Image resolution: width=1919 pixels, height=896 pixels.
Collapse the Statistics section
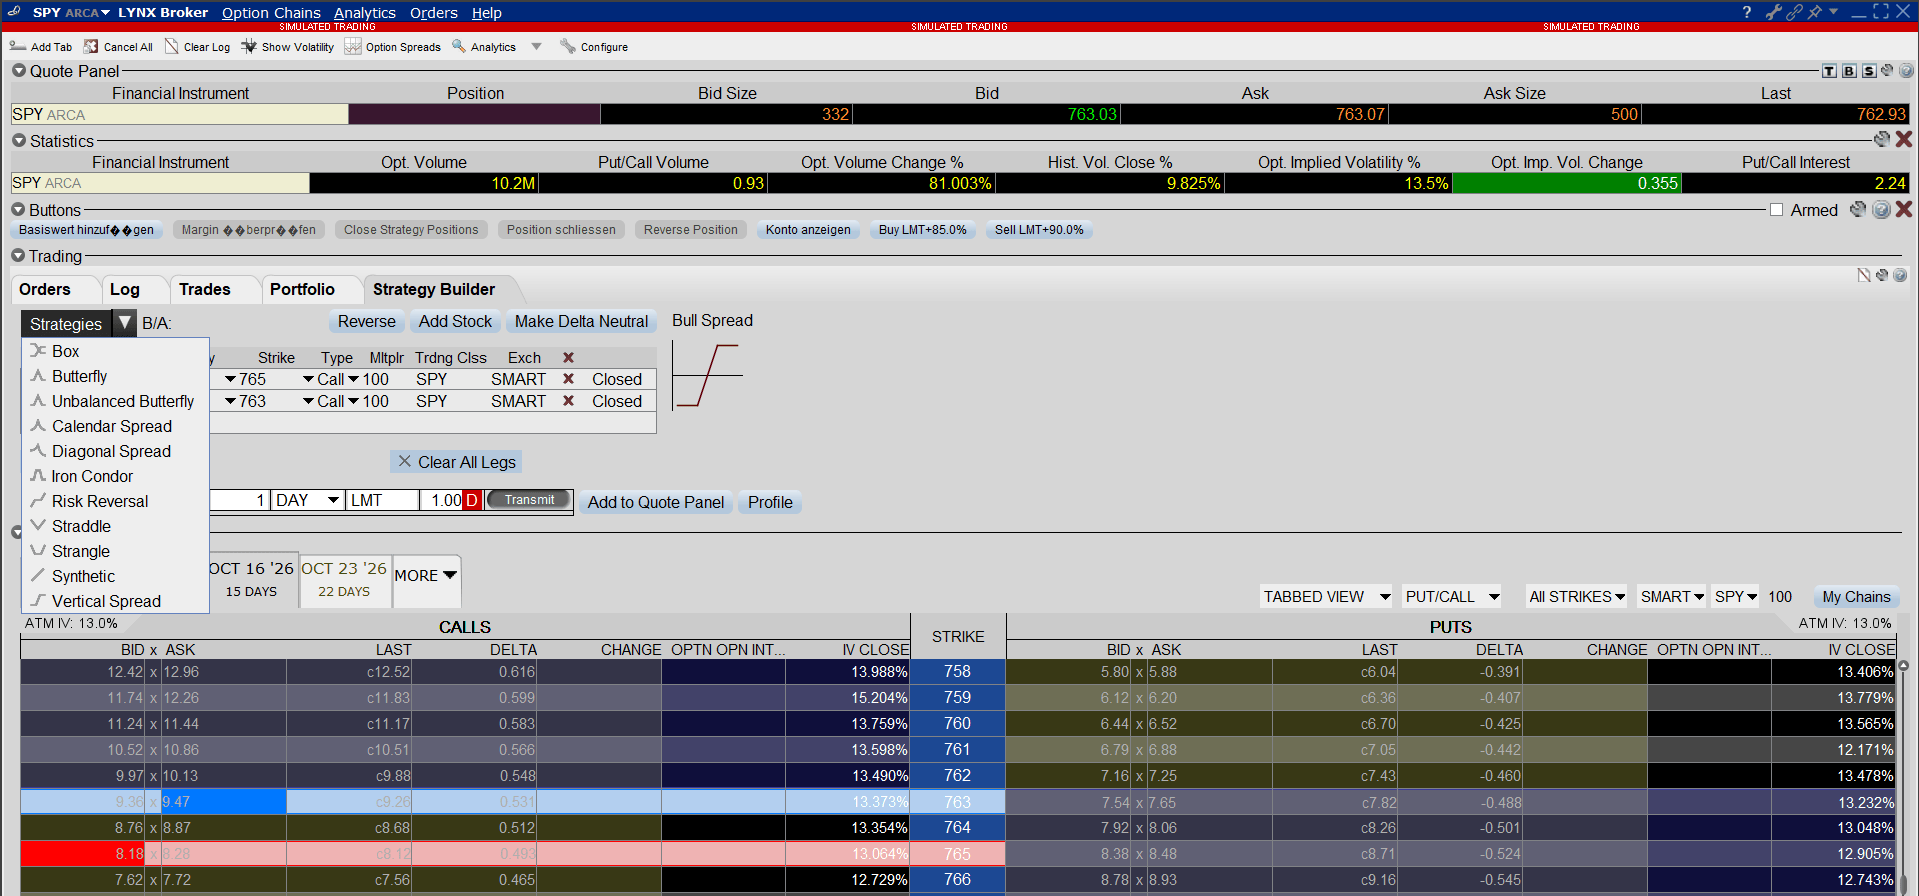point(19,141)
